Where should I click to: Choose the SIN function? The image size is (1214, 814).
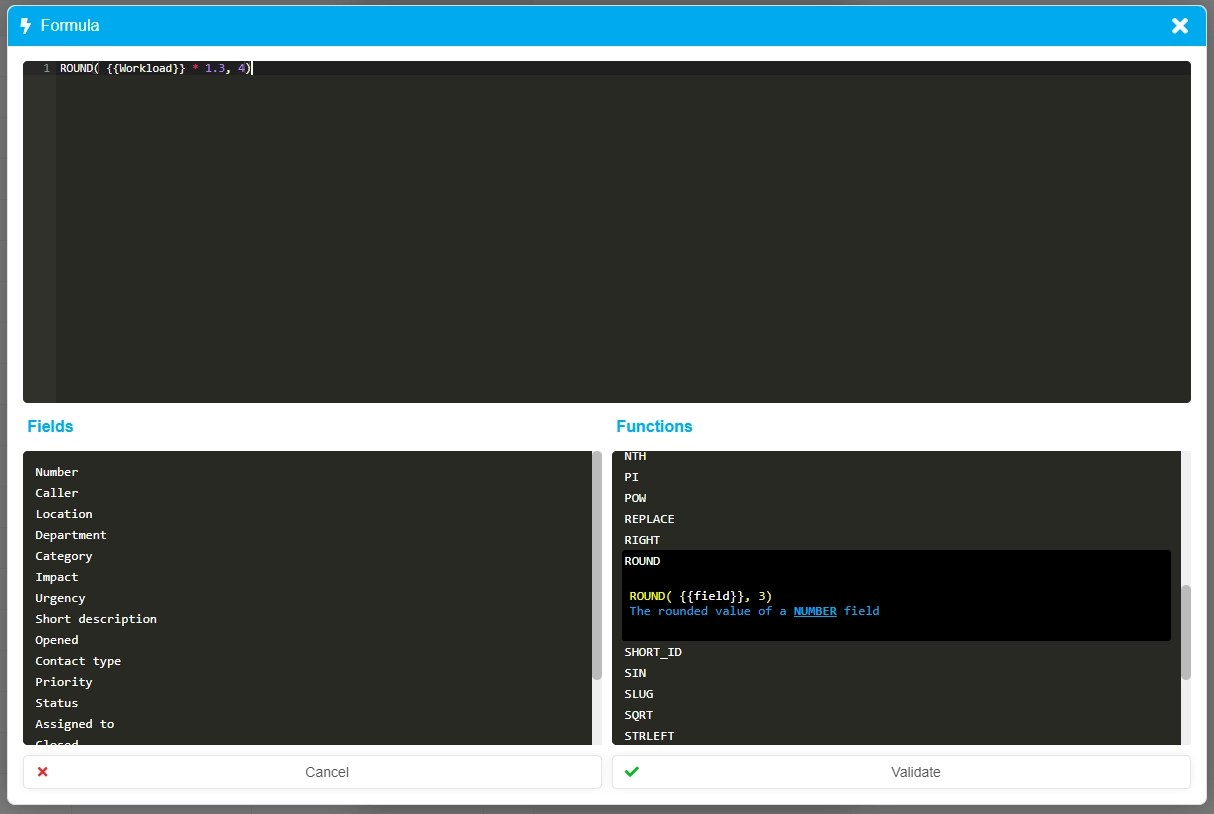coord(634,673)
